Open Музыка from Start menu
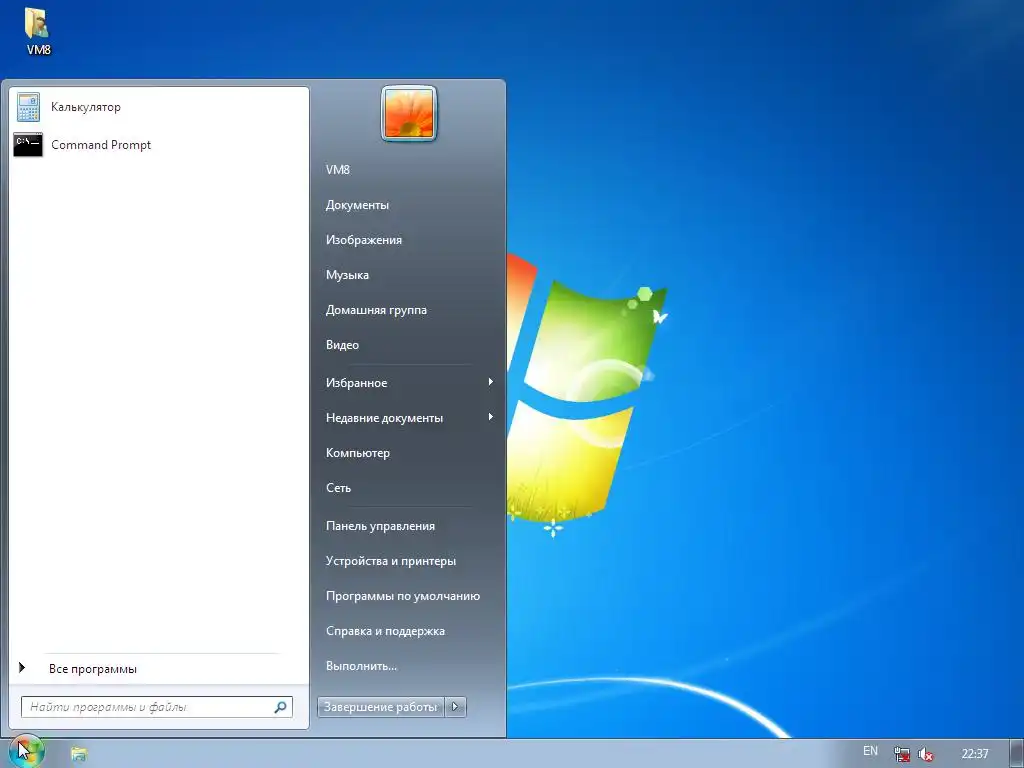This screenshot has width=1024, height=768. [347, 275]
